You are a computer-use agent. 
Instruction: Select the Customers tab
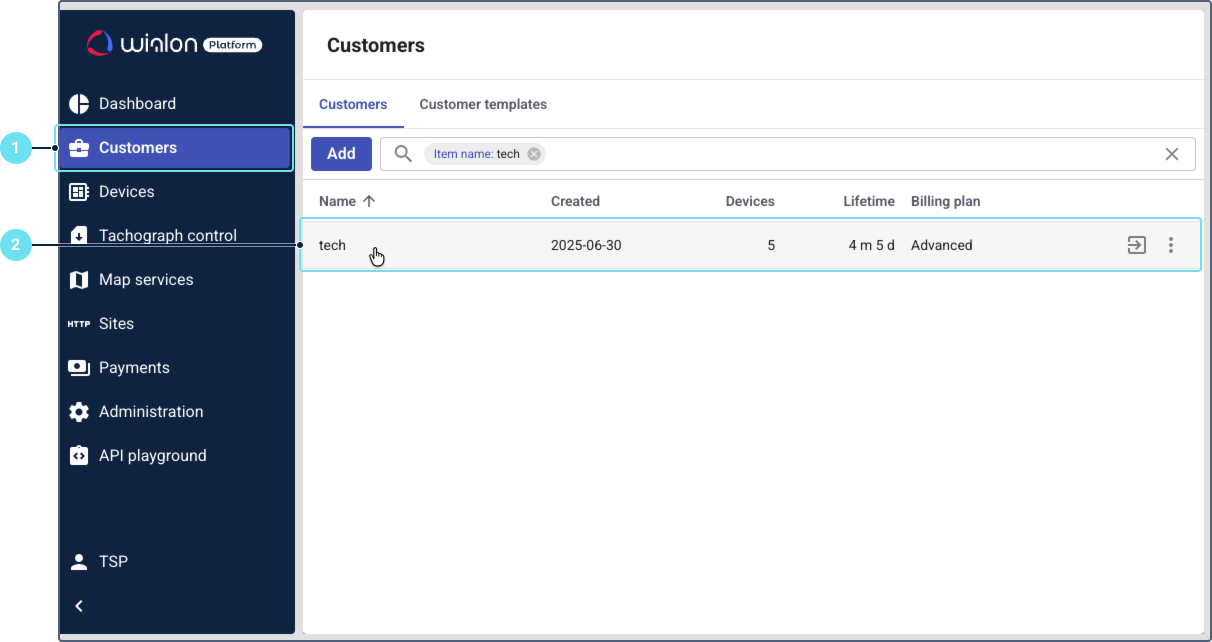click(x=353, y=104)
